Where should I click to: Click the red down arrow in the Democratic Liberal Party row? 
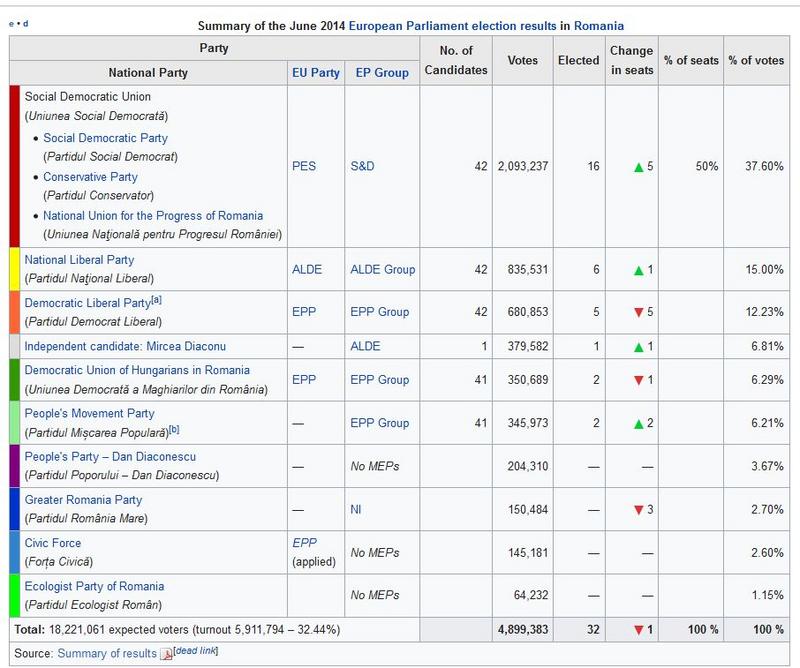(x=638, y=312)
